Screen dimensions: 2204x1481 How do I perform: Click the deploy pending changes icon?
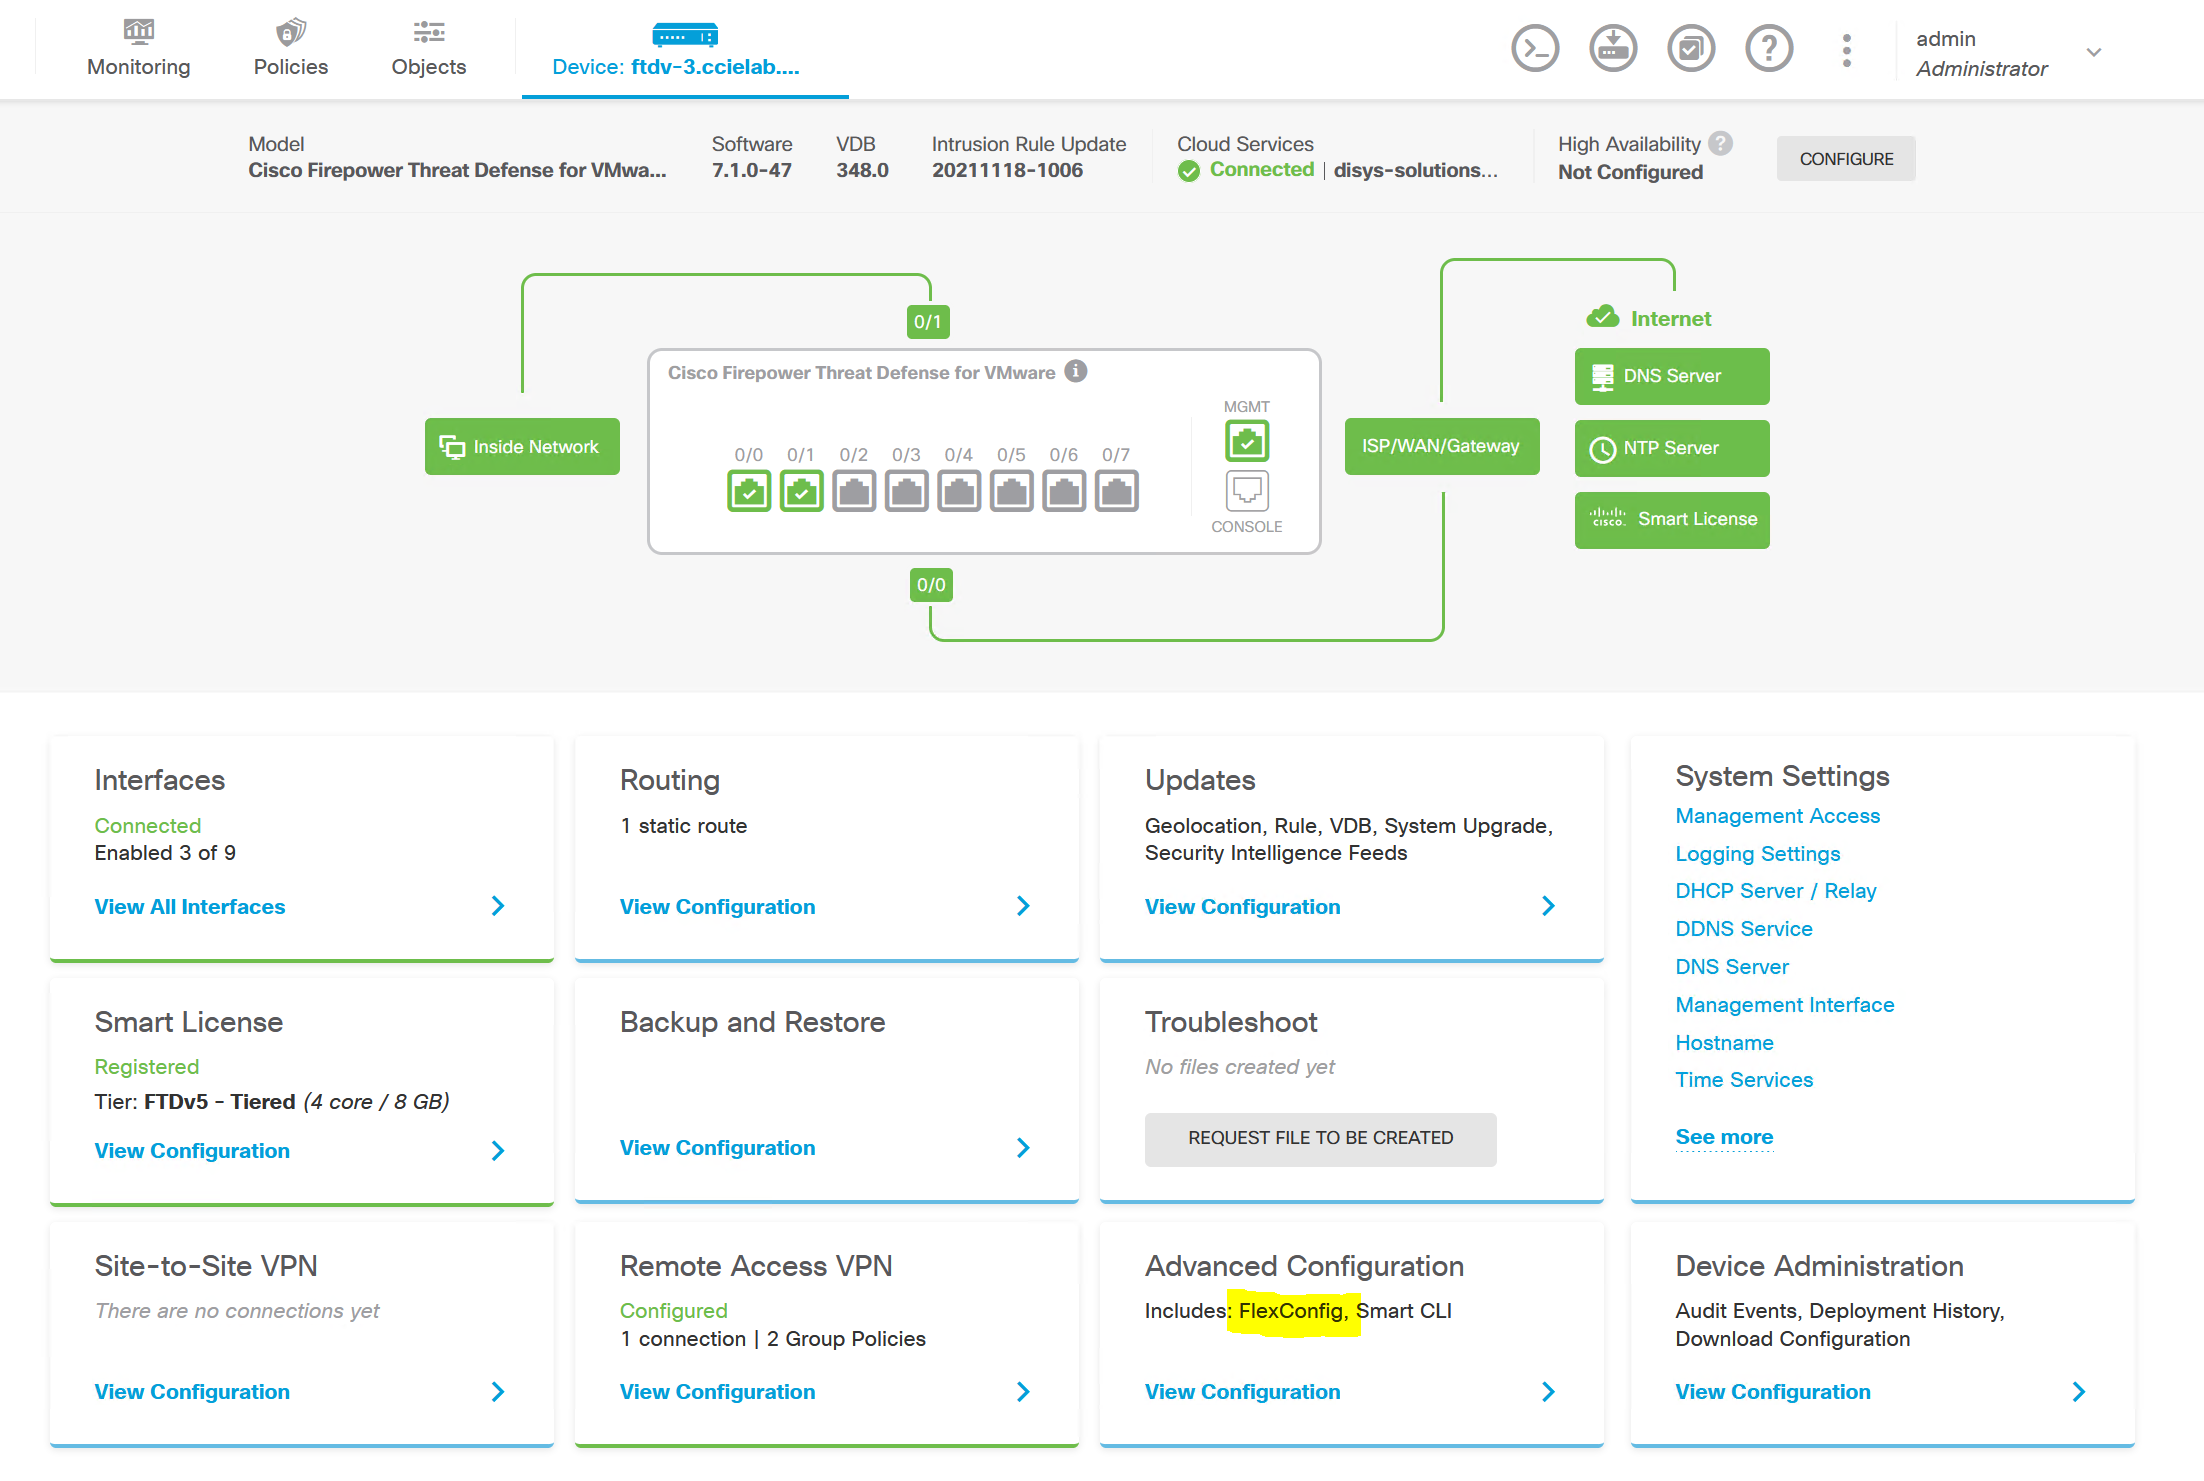coord(1613,47)
